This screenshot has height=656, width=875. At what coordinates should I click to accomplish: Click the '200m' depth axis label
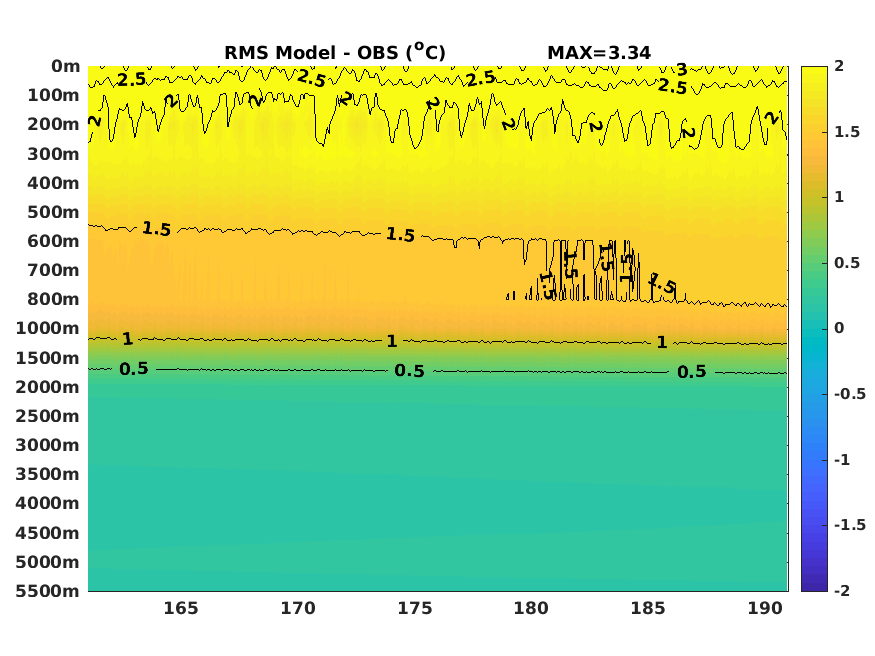(x=54, y=124)
